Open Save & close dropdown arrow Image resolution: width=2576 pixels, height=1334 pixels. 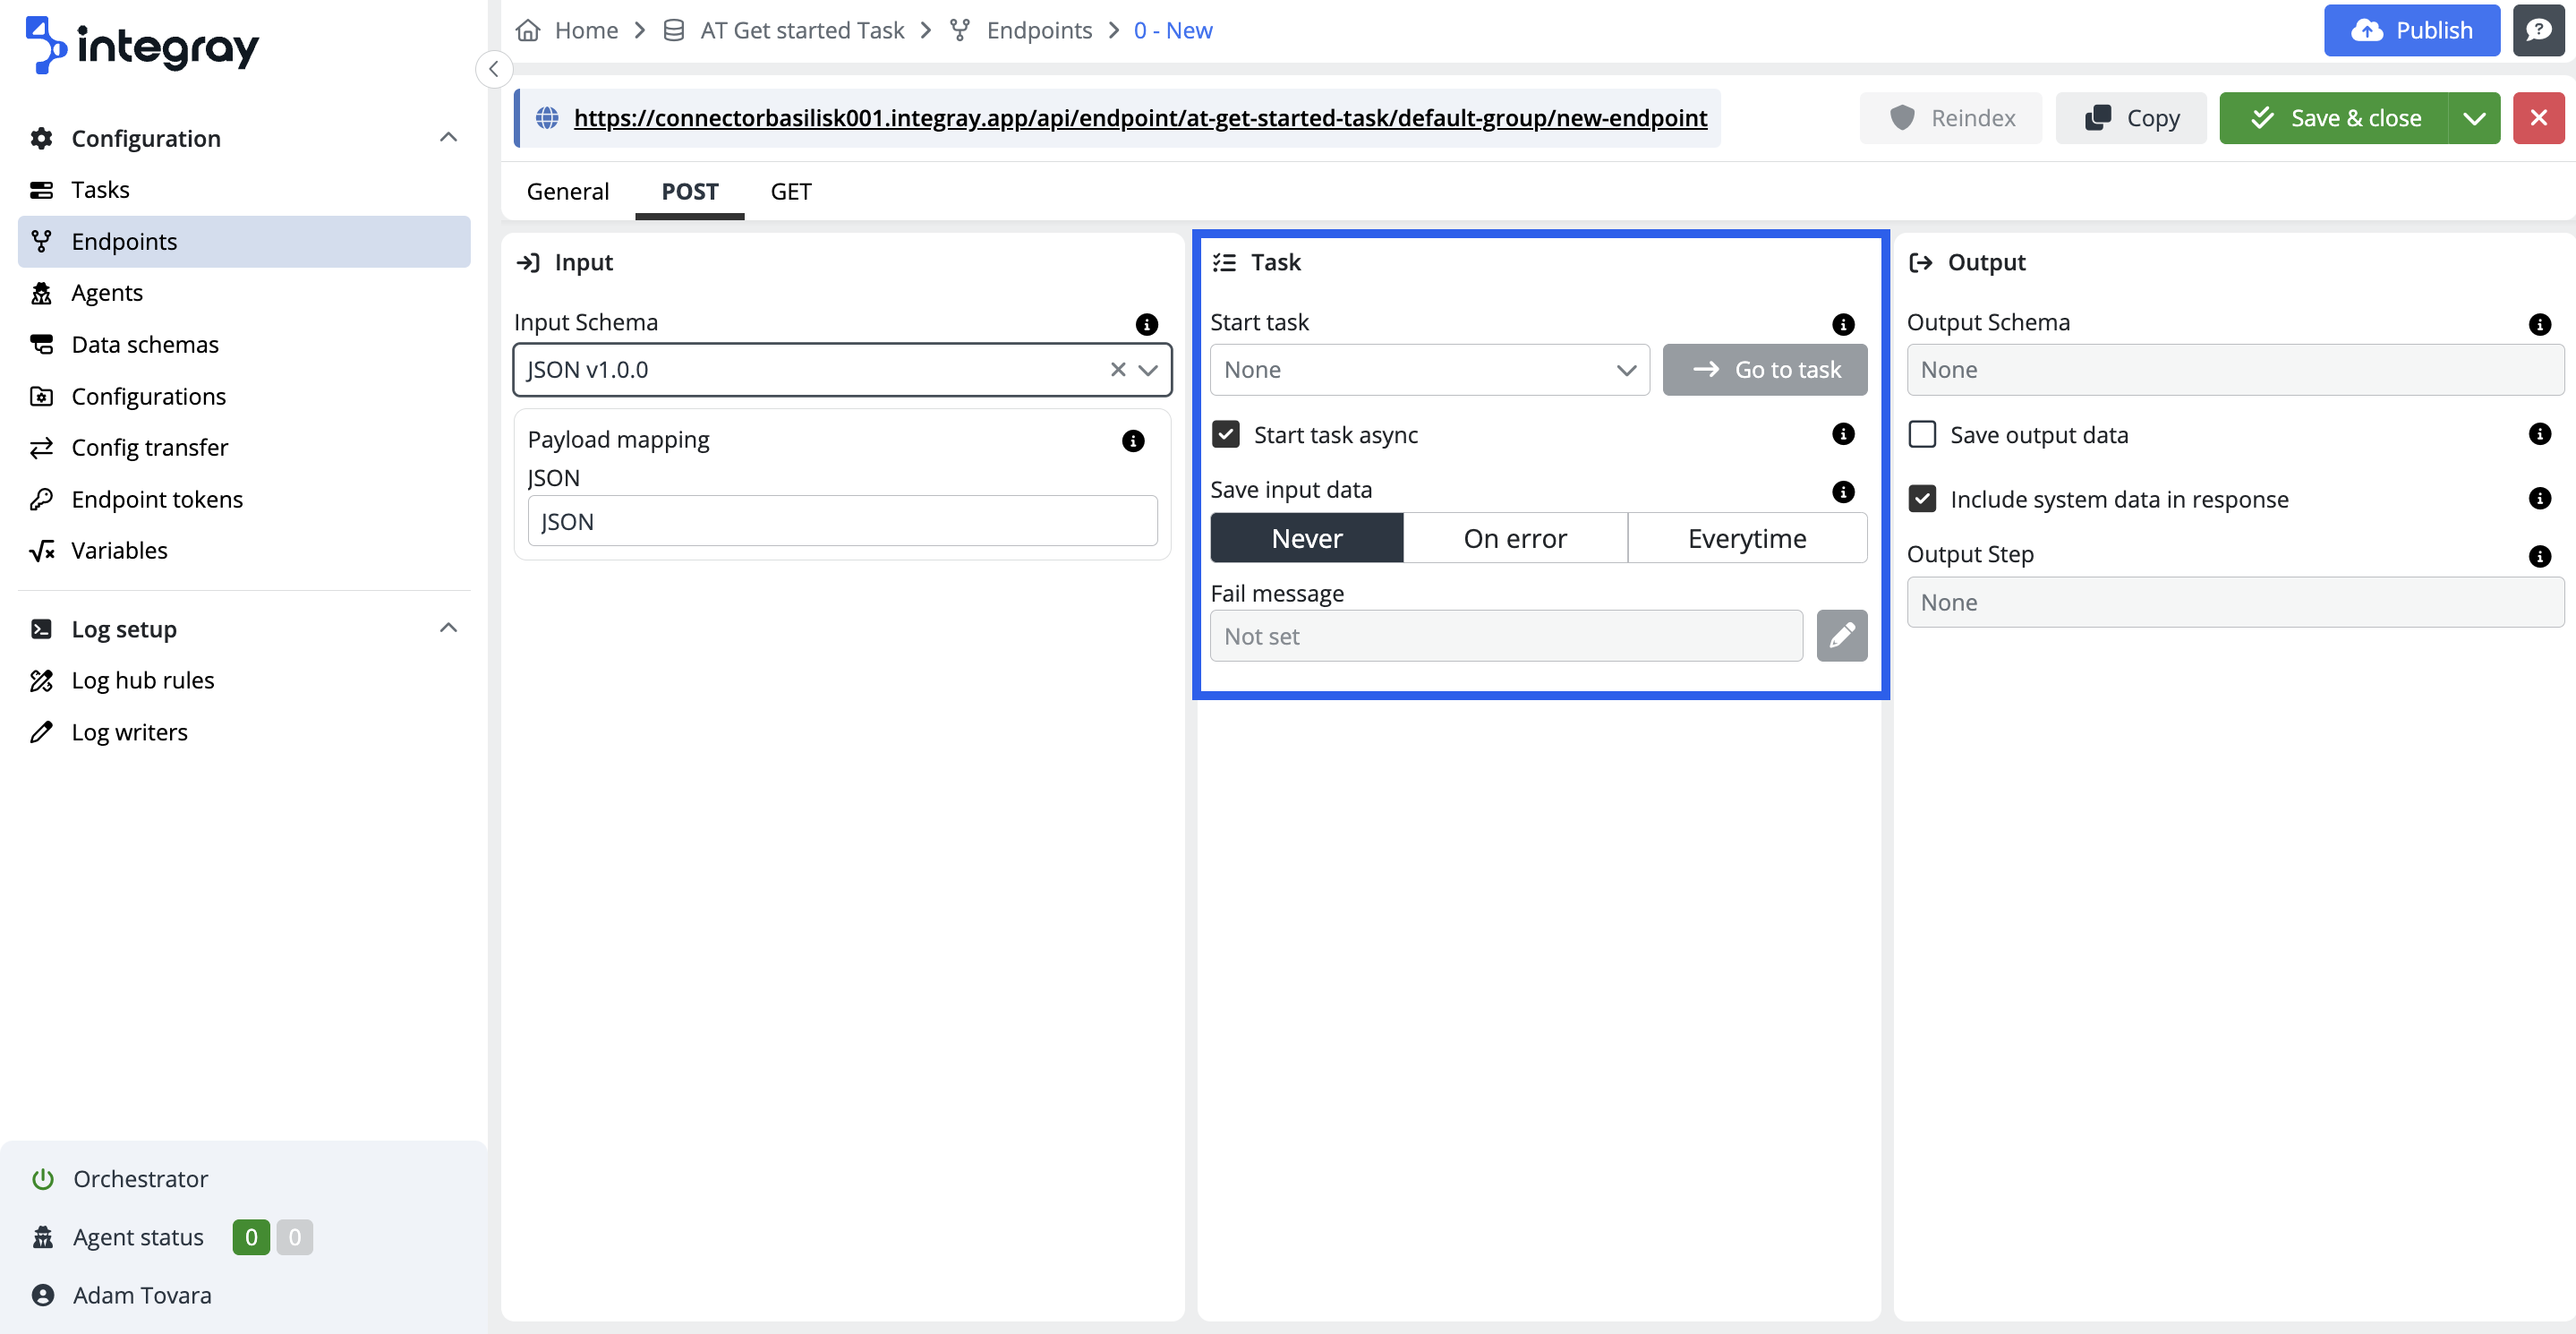tap(2474, 118)
